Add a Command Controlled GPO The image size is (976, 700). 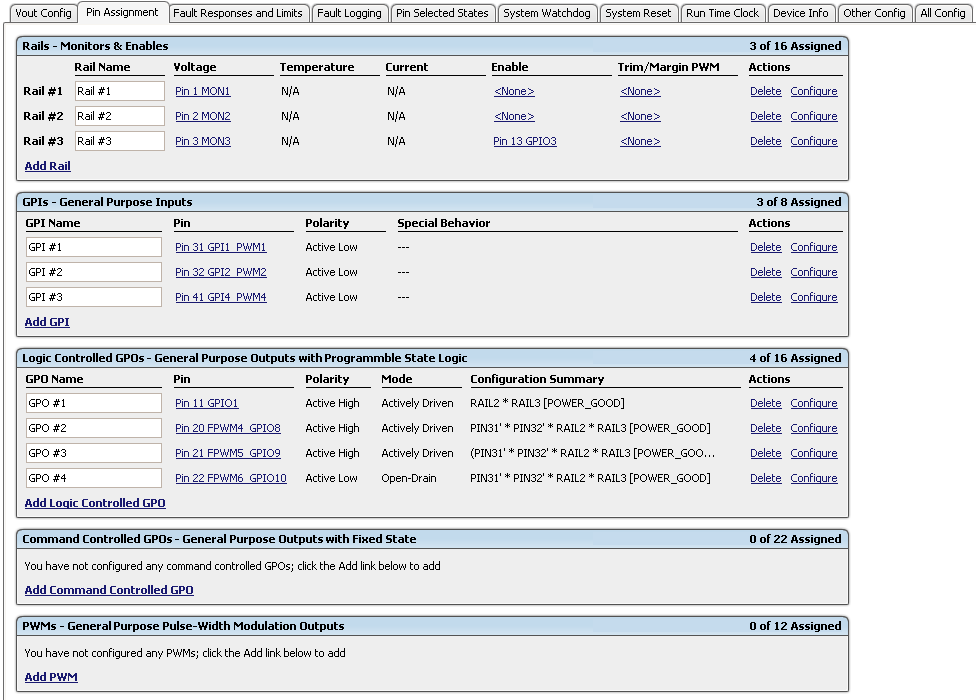[x=108, y=589]
